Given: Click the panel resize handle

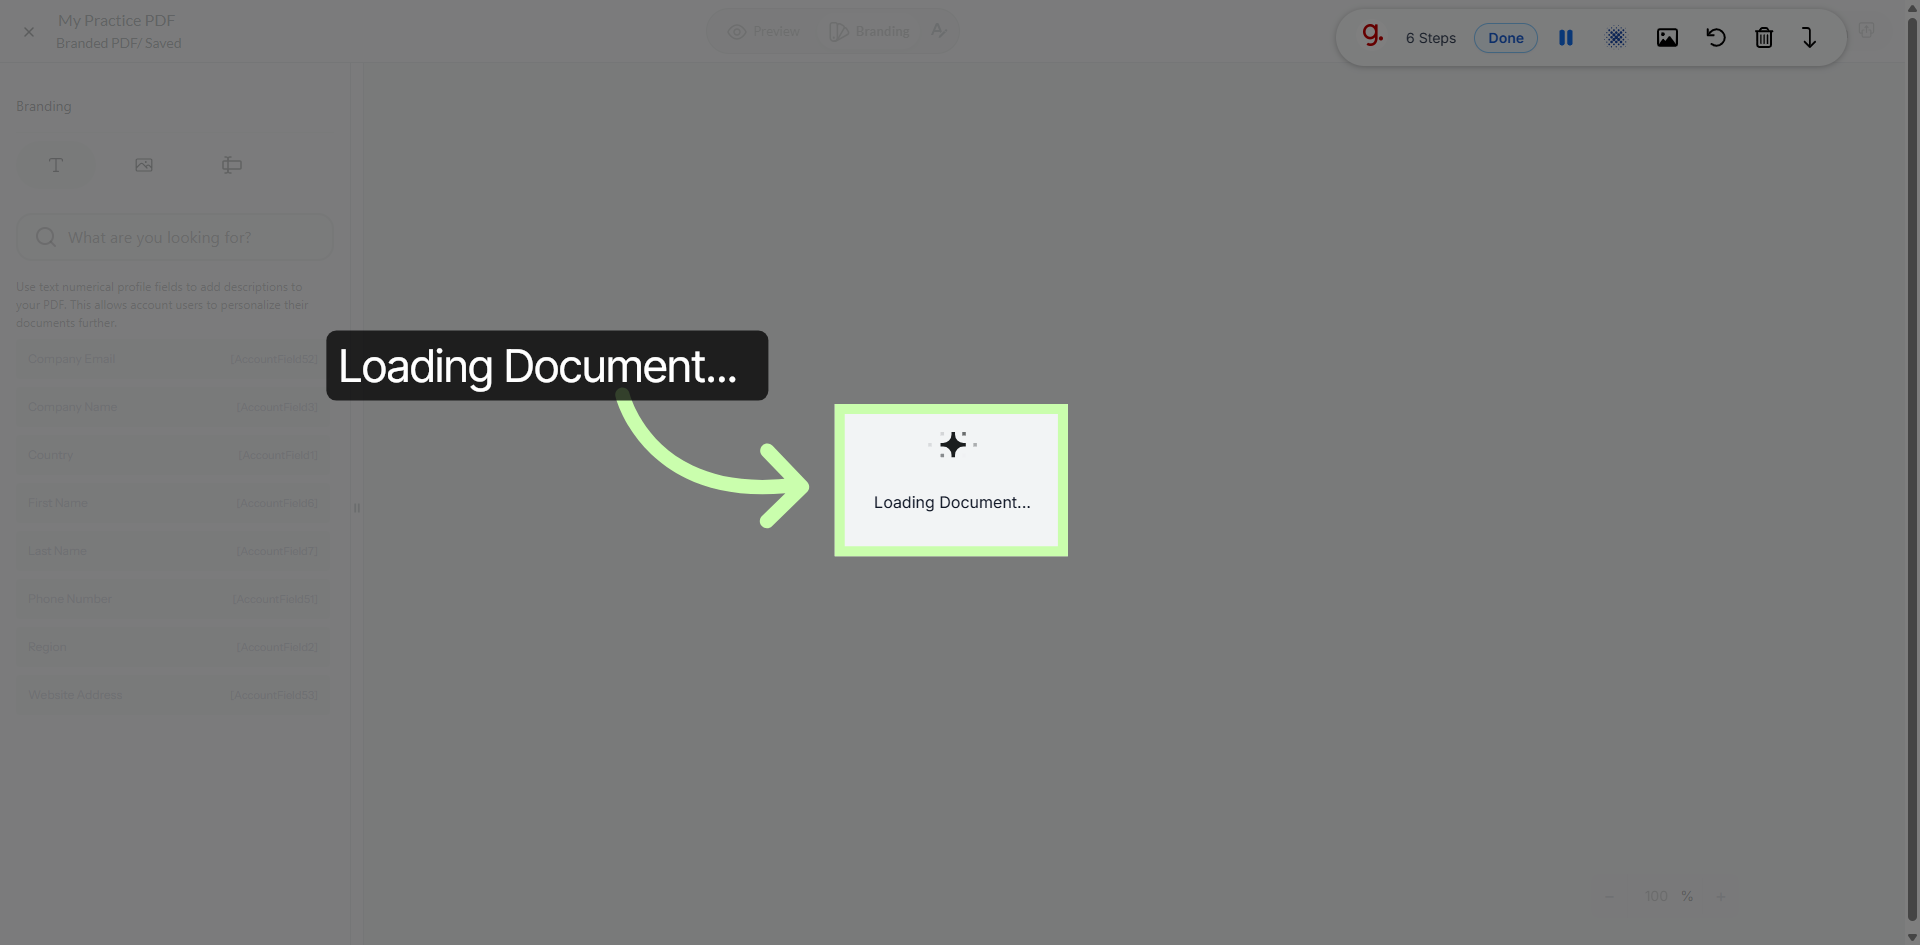Looking at the screenshot, I should [x=356, y=508].
